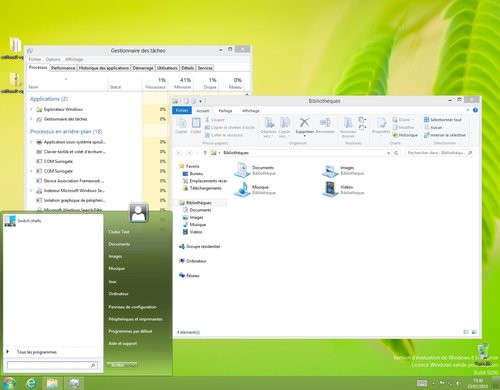Viewport: 500px width, 390px height.
Task: Switch to large icons view in Explorer status bar
Action: pyautogui.click(x=474, y=332)
